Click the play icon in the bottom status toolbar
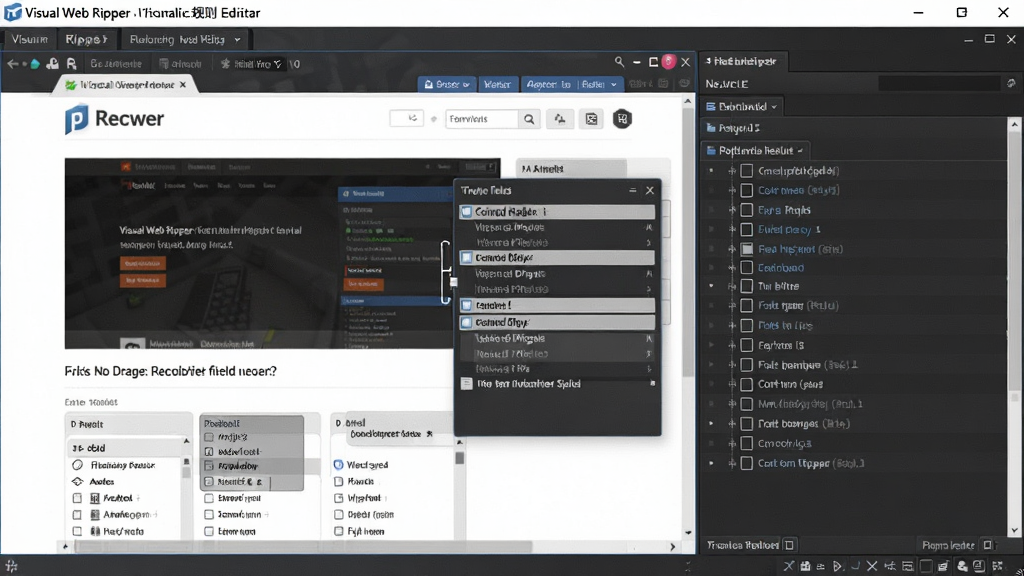Image resolution: width=1024 pixels, height=576 pixels. pos(838,566)
